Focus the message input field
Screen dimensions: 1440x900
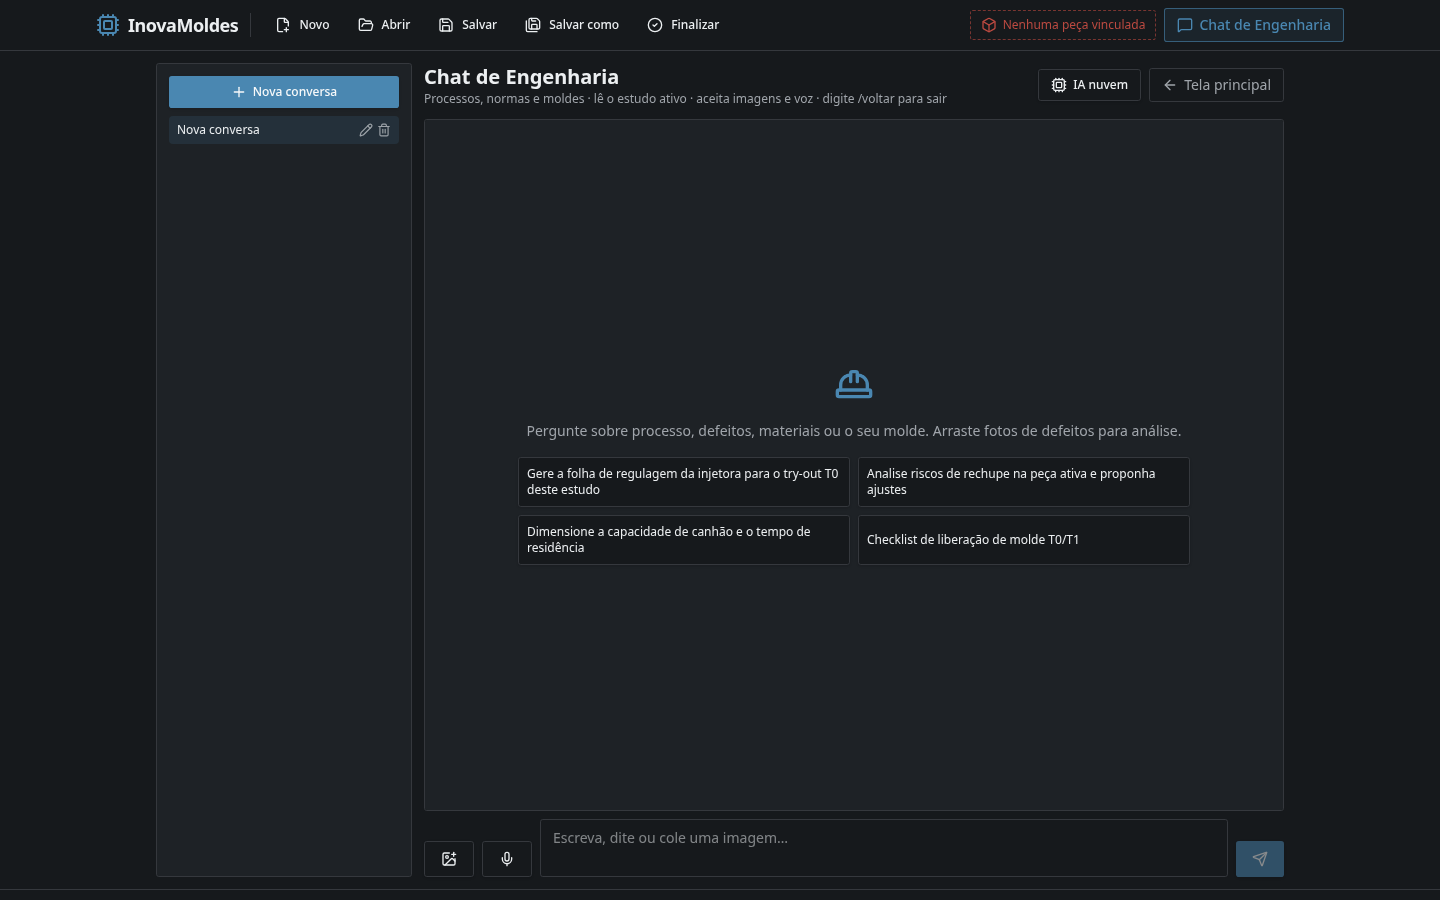click(x=884, y=848)
